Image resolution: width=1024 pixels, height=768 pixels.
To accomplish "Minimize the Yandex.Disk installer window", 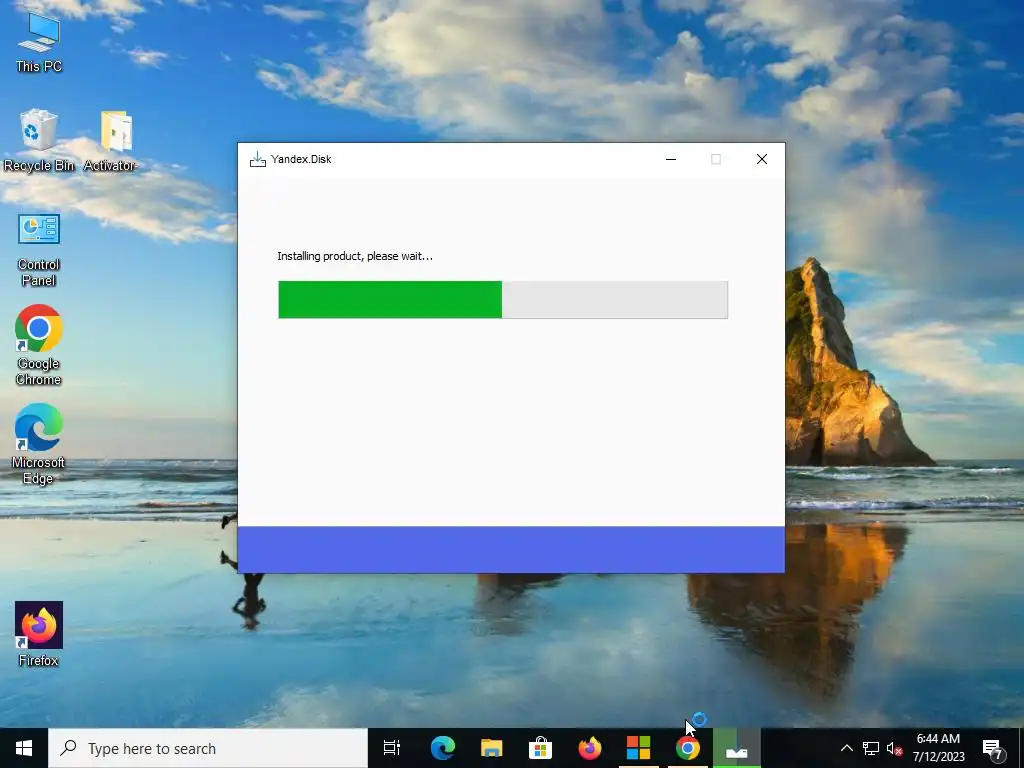I will coord(671,159).
